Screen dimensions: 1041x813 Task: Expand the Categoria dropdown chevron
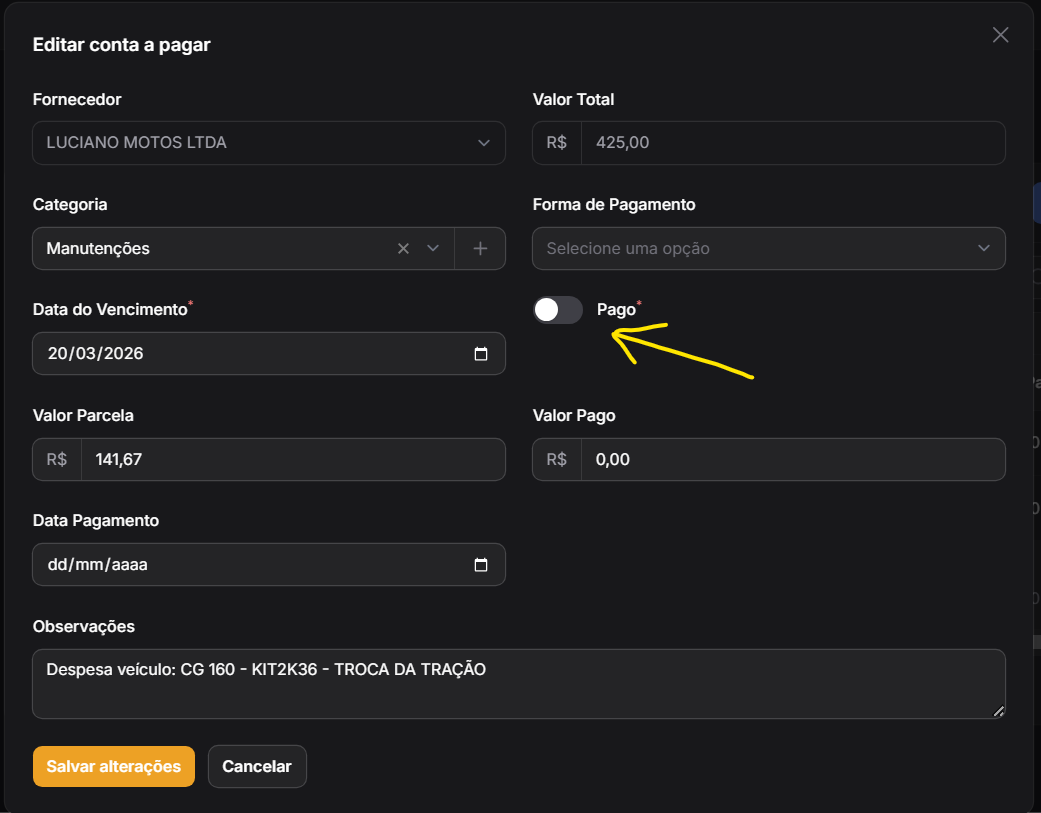pos(433,248)
